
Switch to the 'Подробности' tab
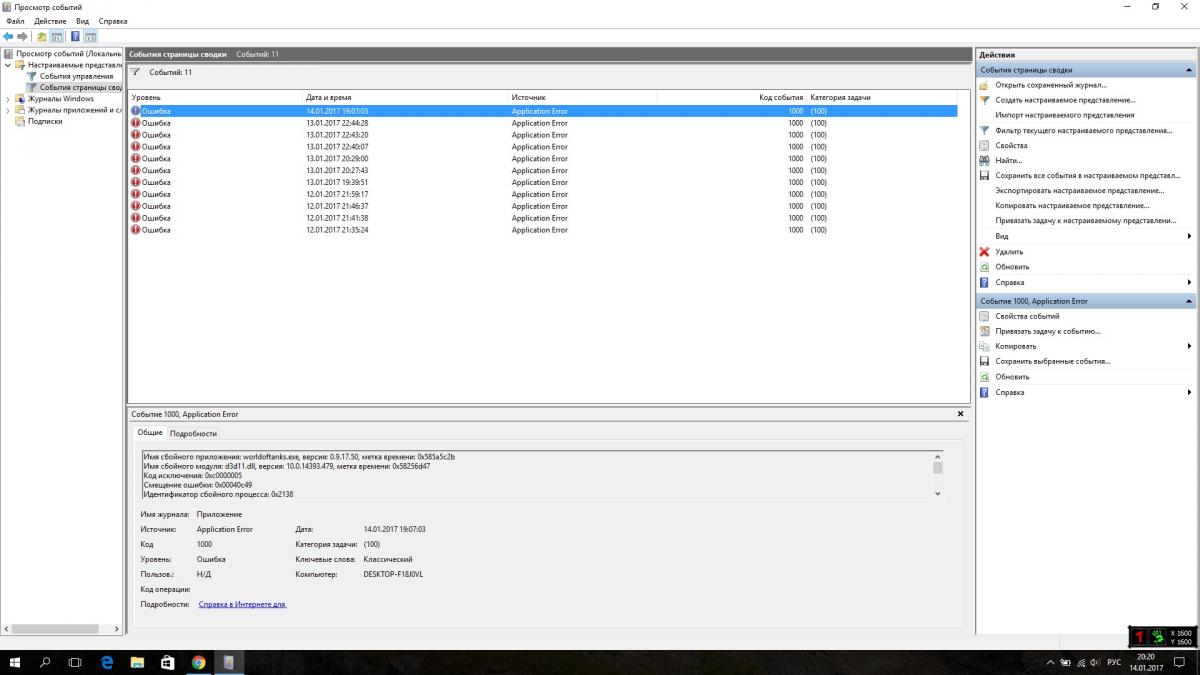(x=193, y=433)
